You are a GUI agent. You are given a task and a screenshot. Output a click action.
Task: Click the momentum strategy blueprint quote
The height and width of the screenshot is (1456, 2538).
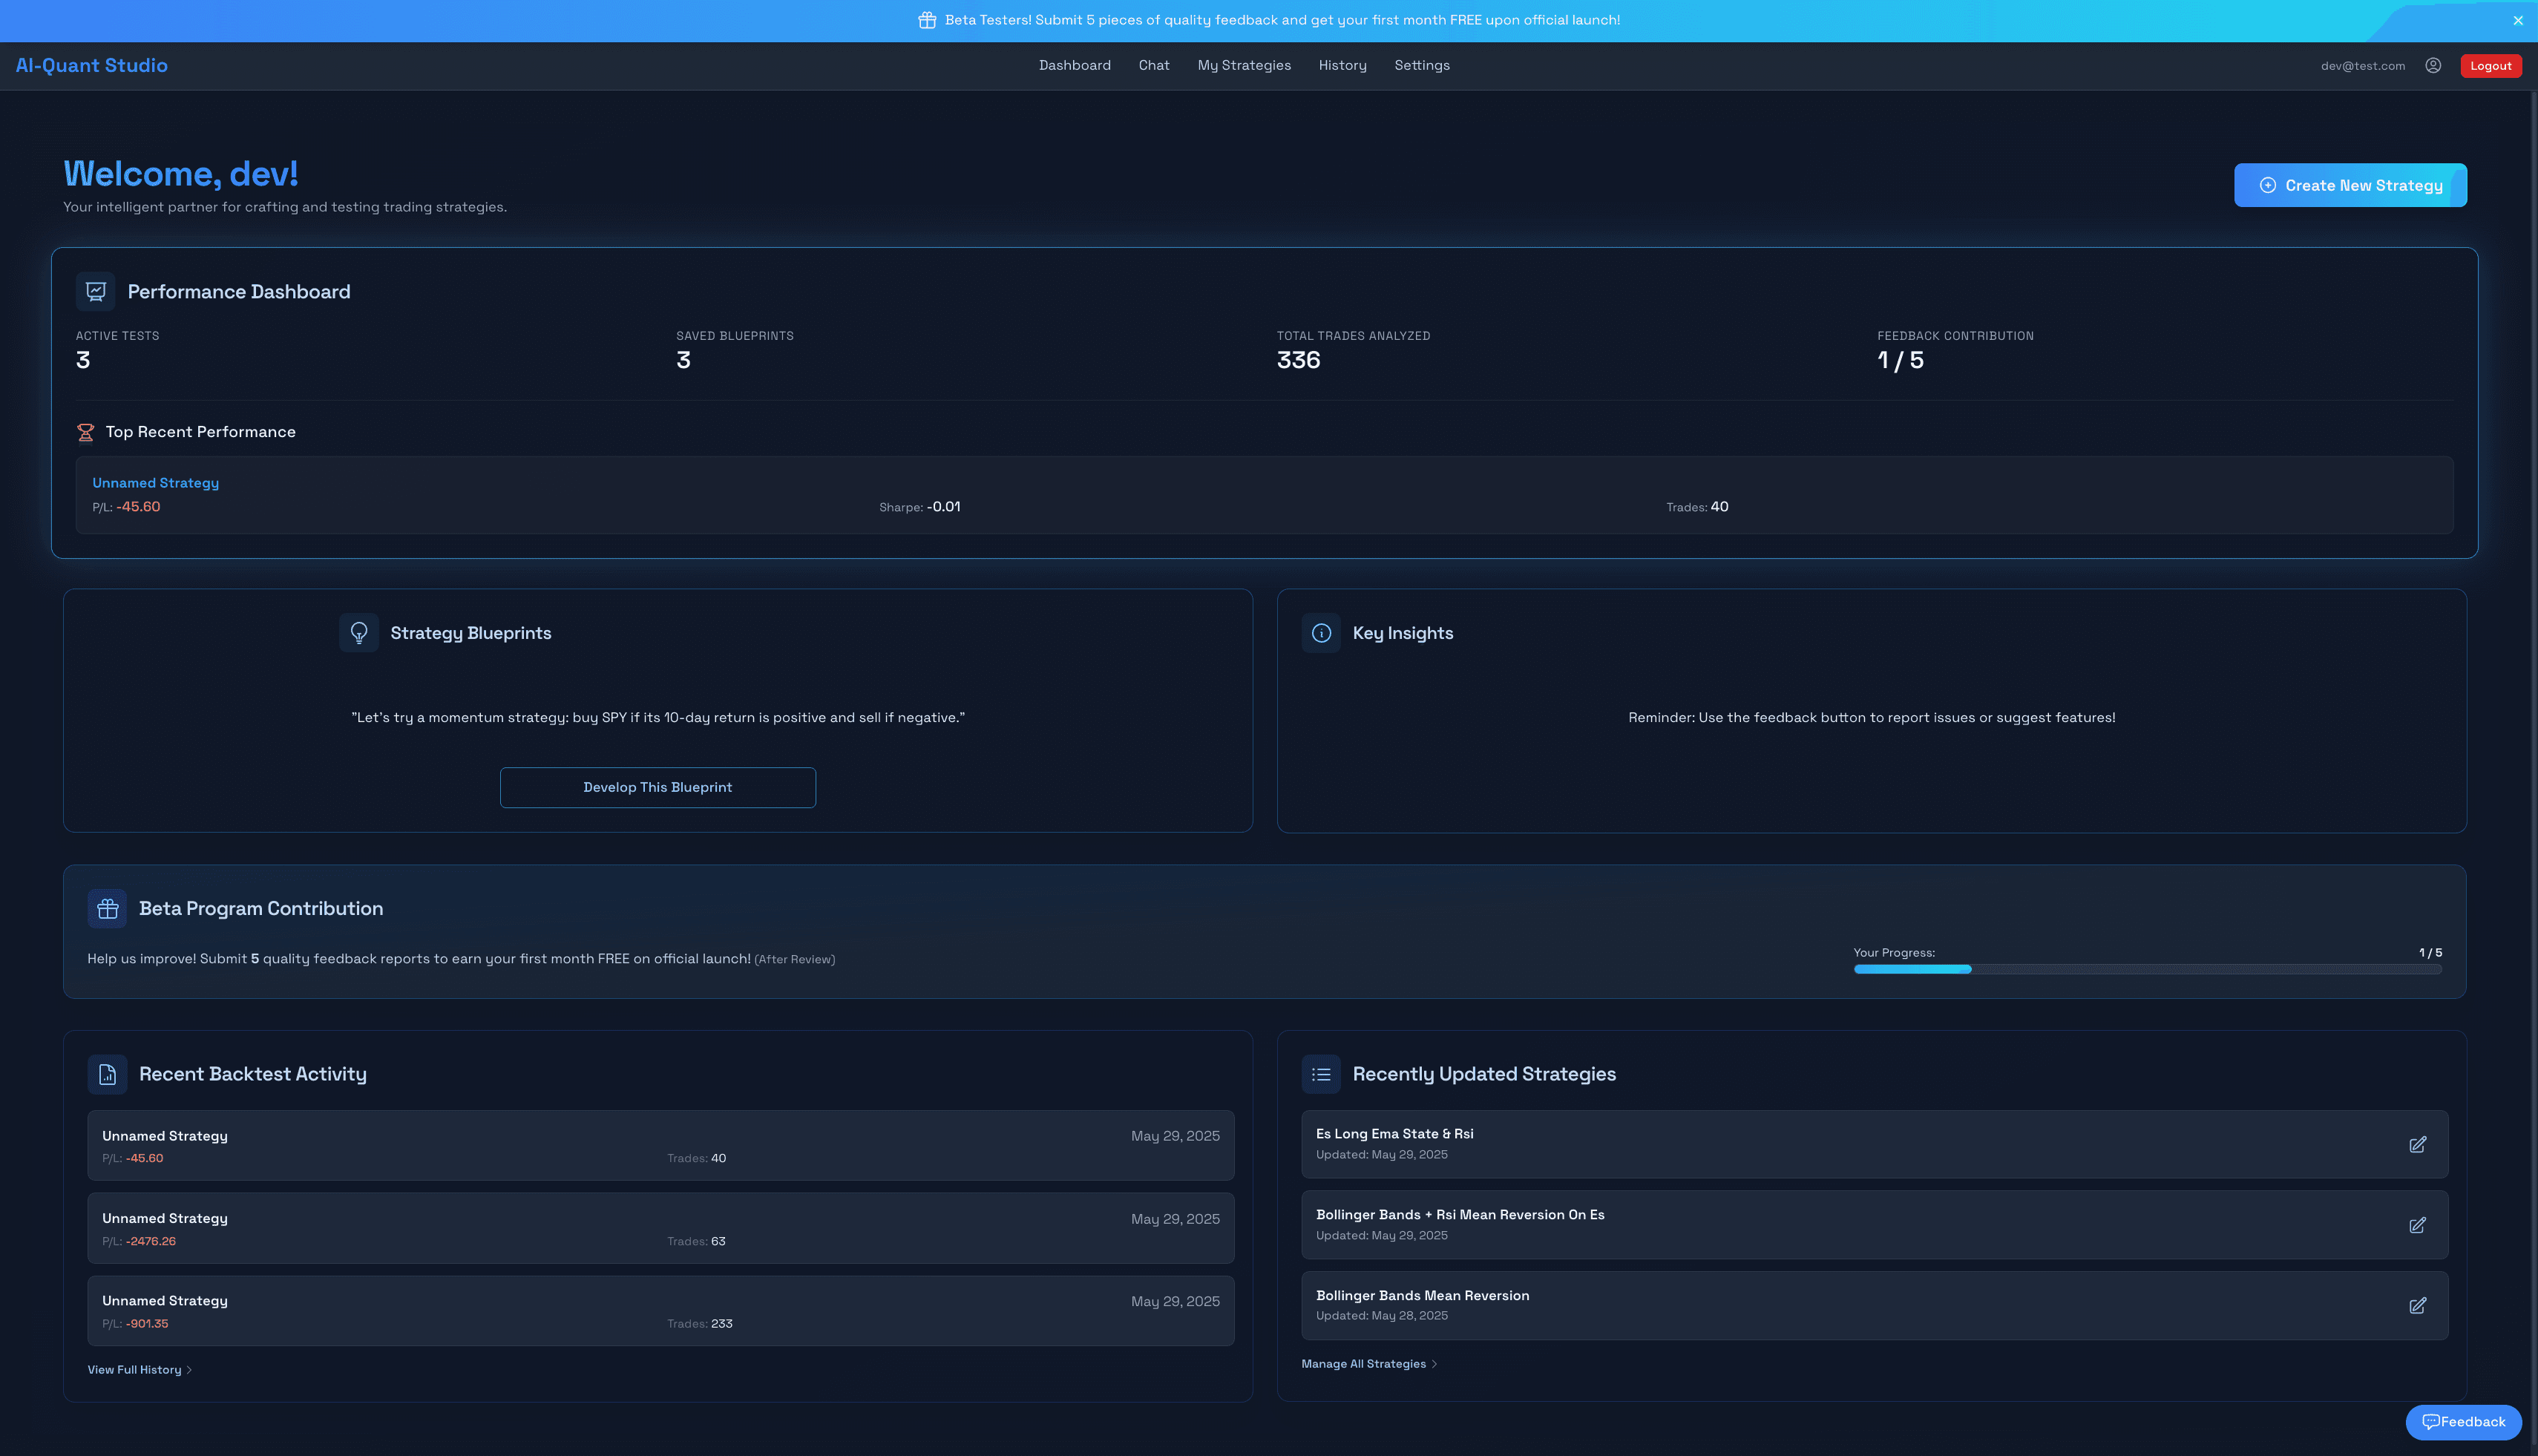pyautogui.click(x=658, y=718)
